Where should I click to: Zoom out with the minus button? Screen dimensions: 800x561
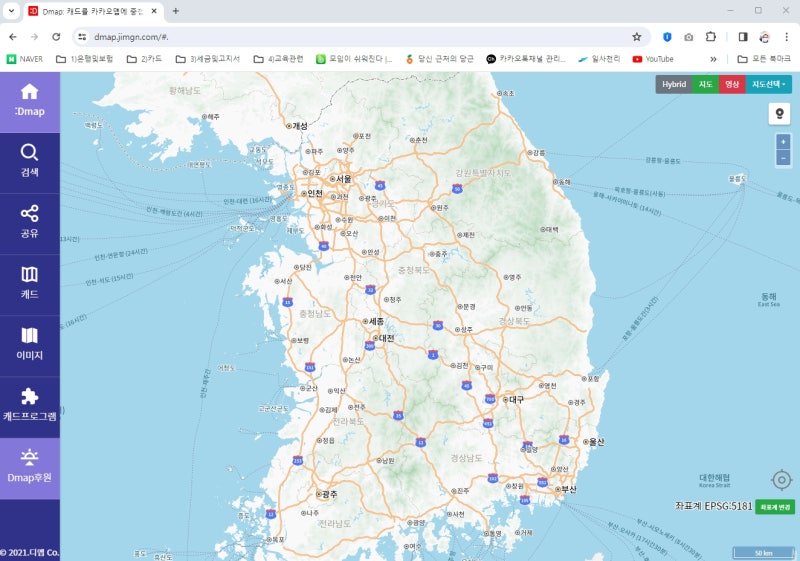tap(783, 158)
